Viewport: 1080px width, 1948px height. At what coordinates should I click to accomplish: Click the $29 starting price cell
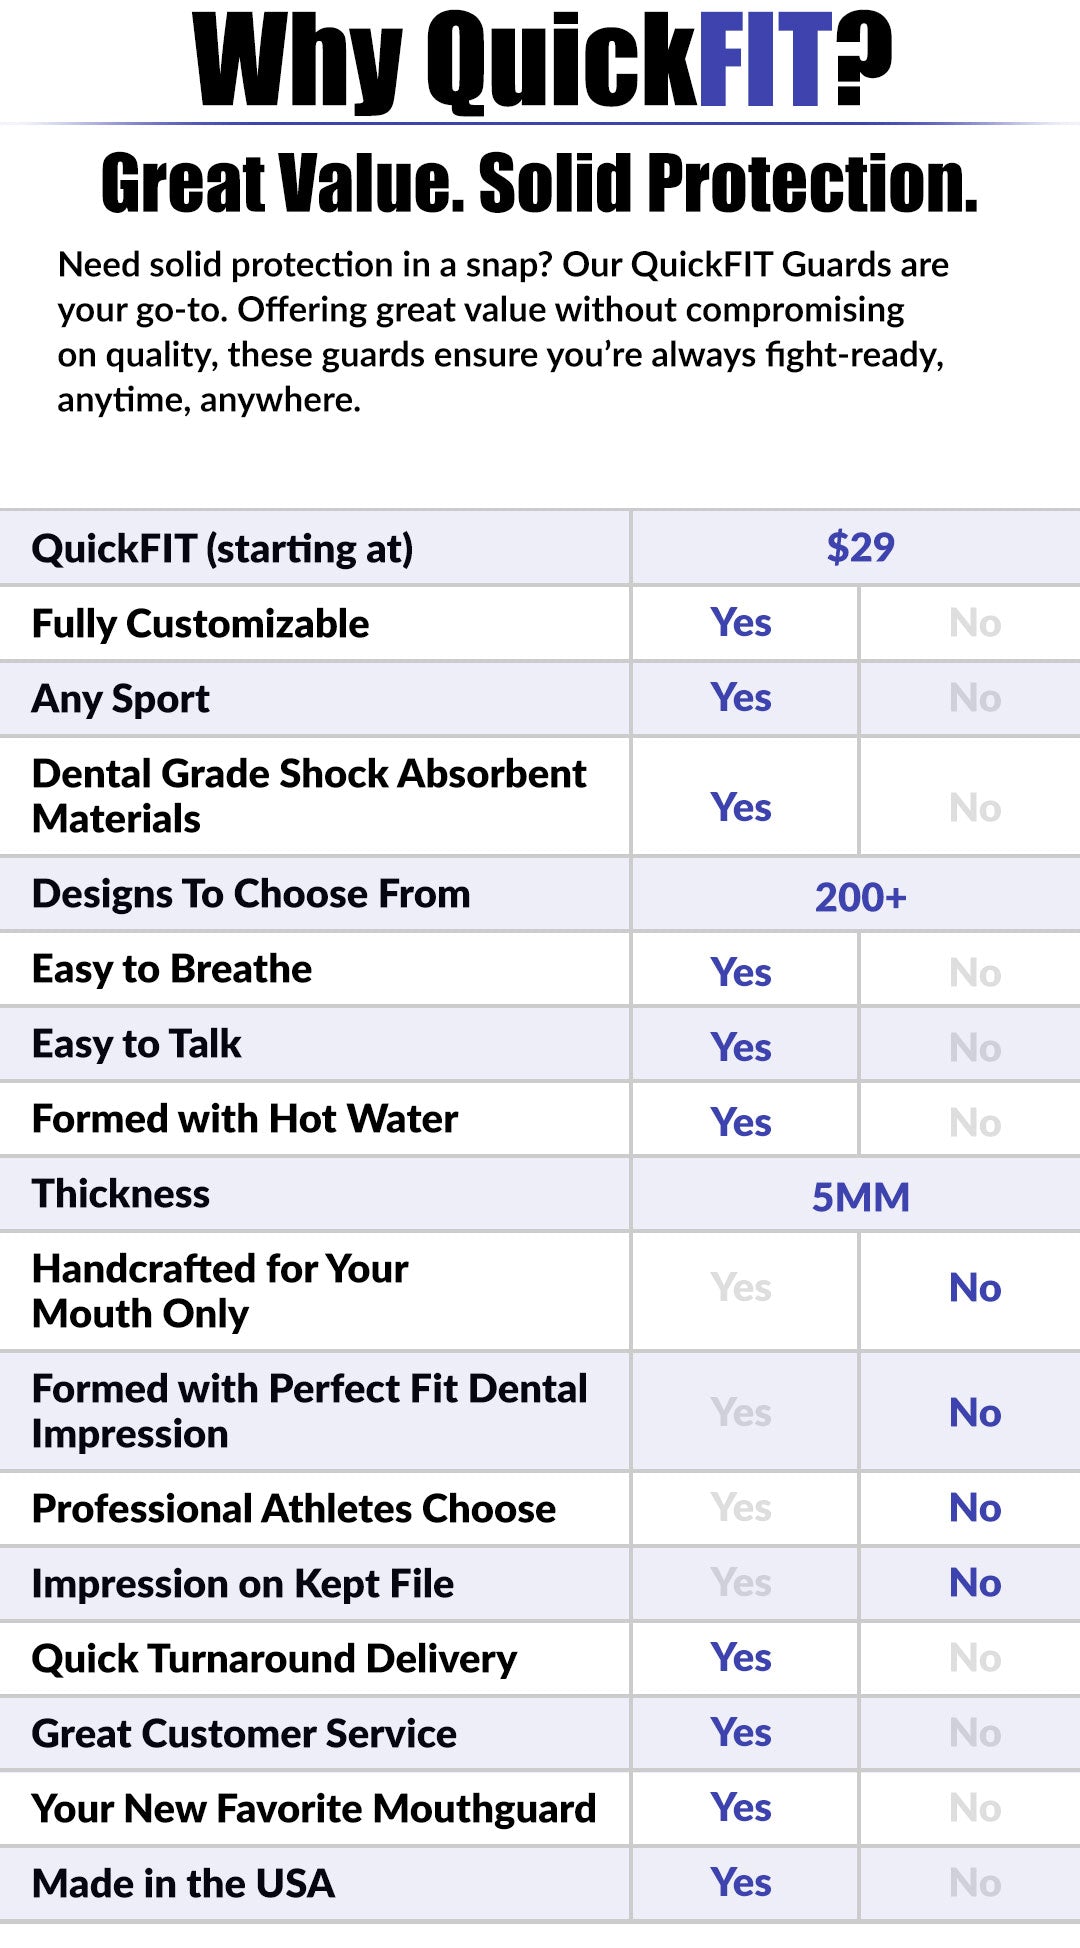click(860, 548)
